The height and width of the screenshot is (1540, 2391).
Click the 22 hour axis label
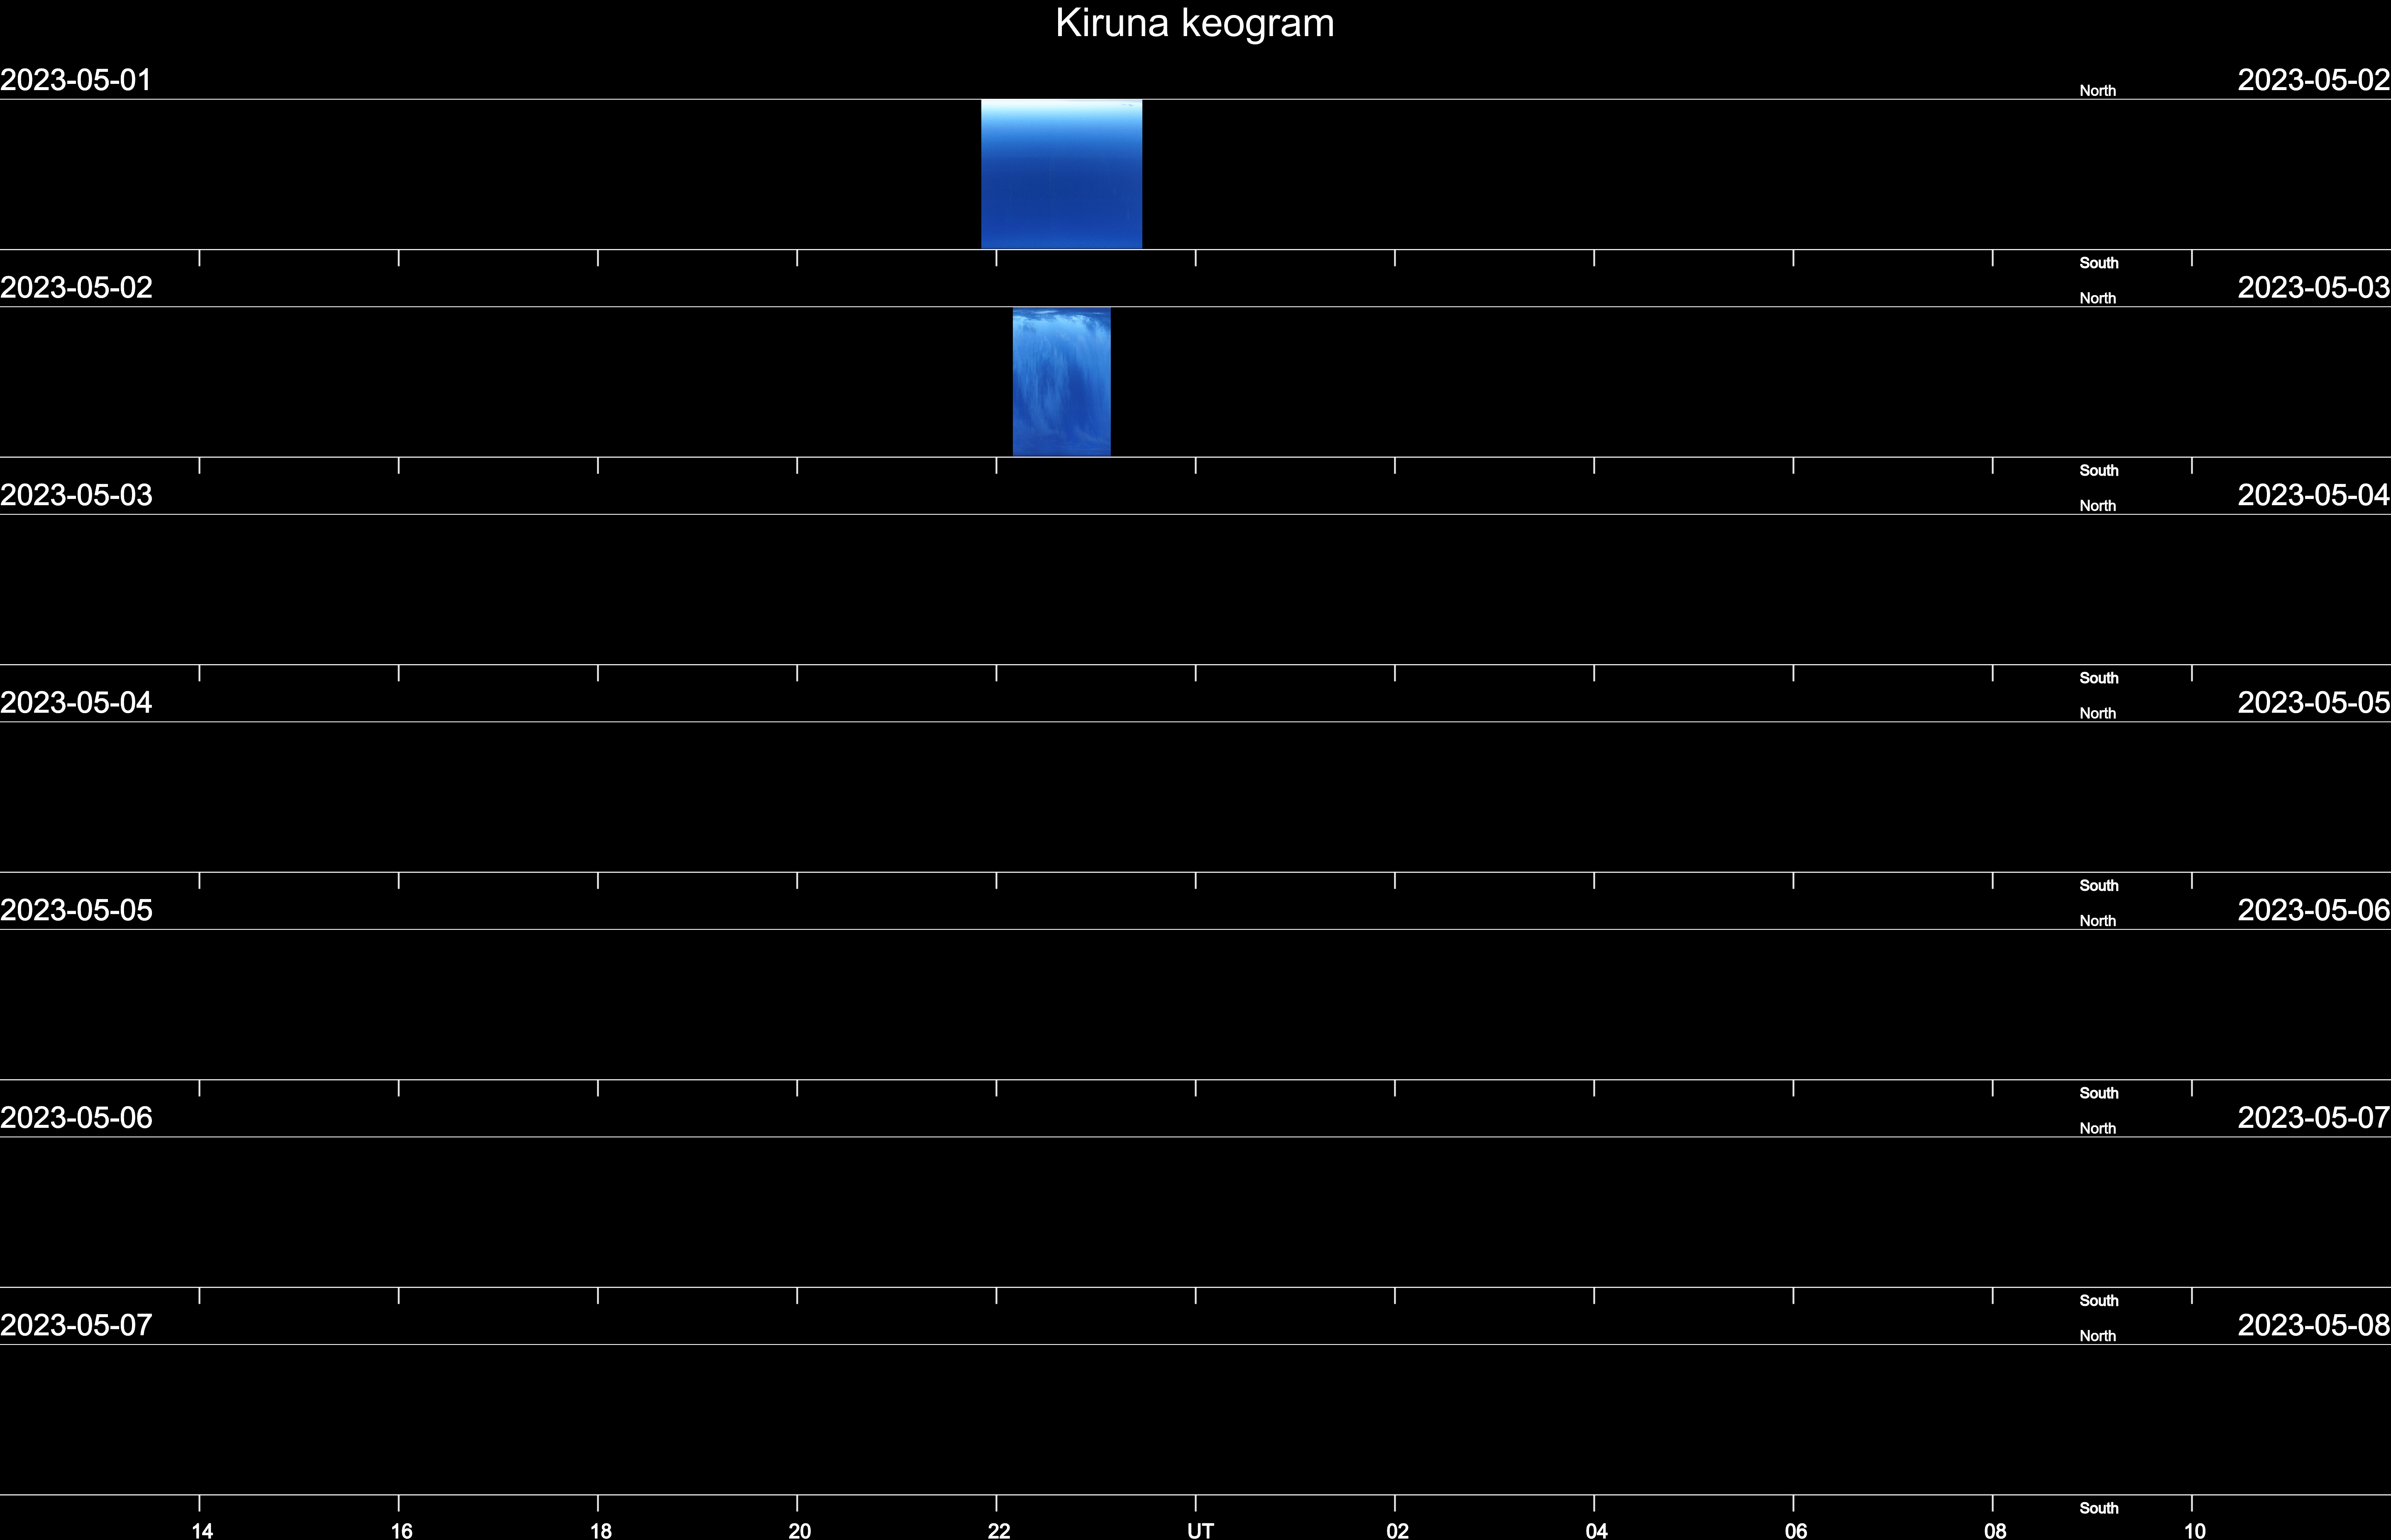(999, 1530)
